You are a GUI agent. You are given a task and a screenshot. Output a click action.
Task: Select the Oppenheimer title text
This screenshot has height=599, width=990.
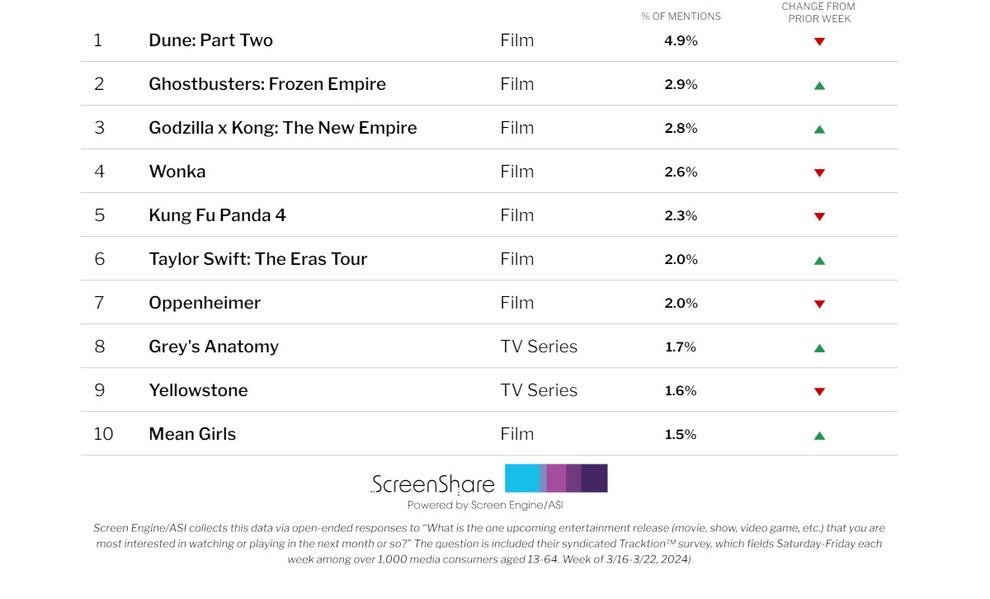pyautogui.click(x=205, y=303)
